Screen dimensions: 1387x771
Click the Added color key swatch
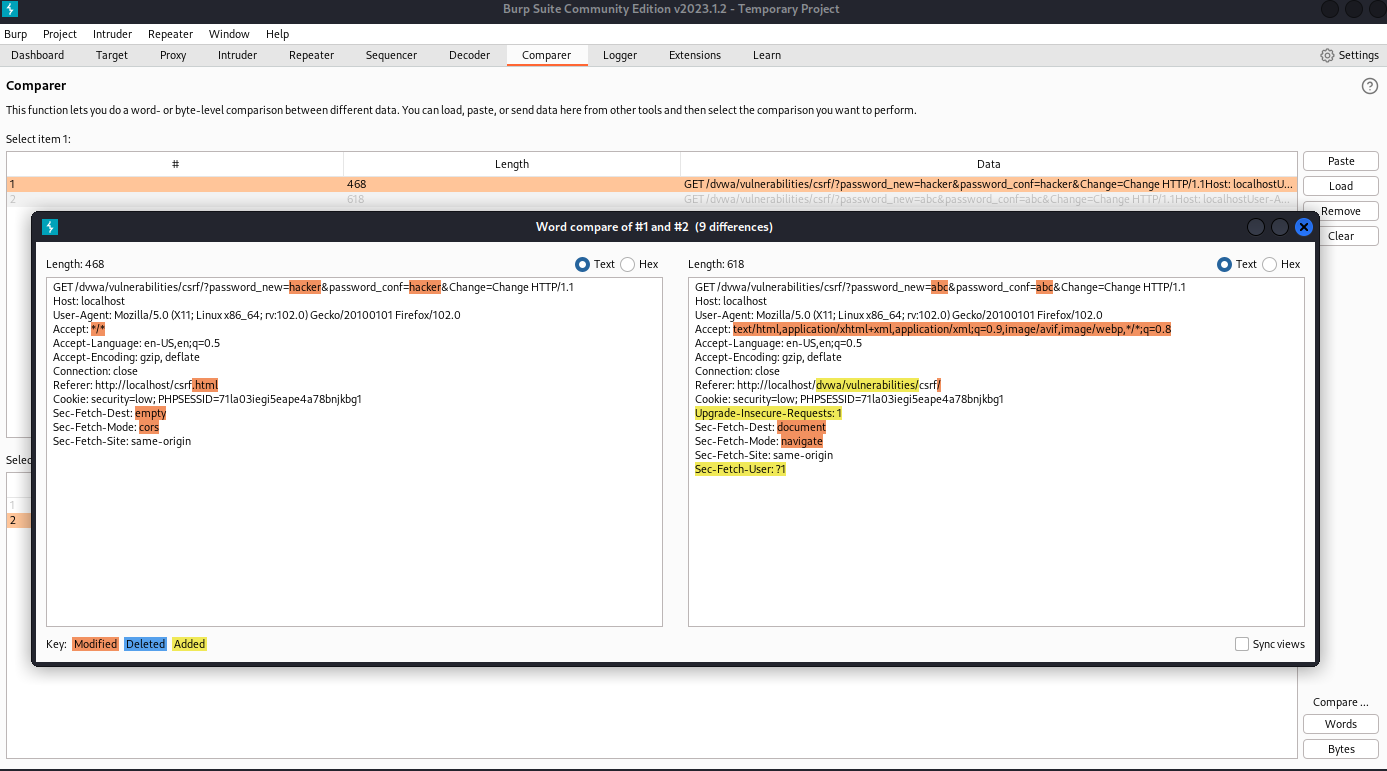pyautogui.click(x=189, y=644)
